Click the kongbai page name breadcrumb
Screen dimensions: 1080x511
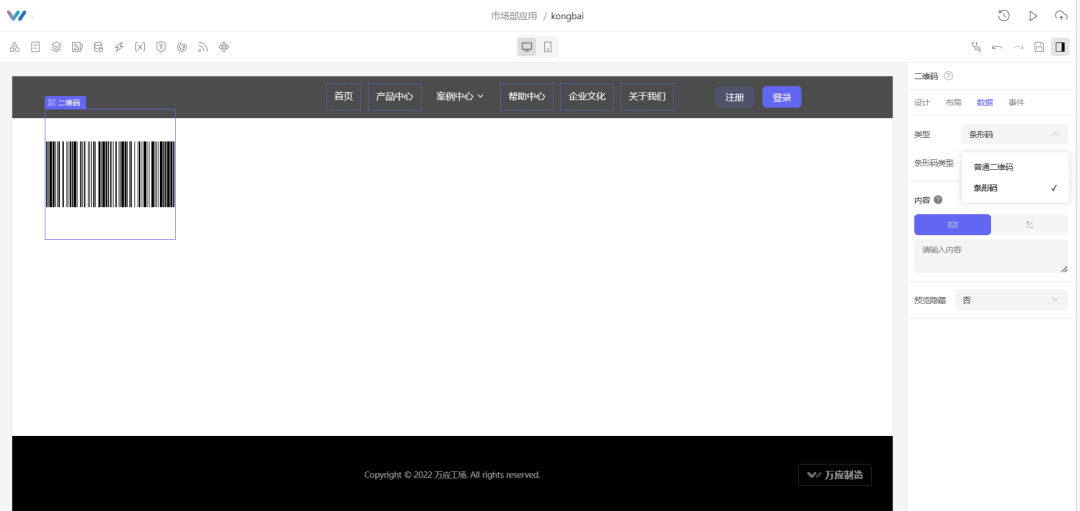point(568,16)
